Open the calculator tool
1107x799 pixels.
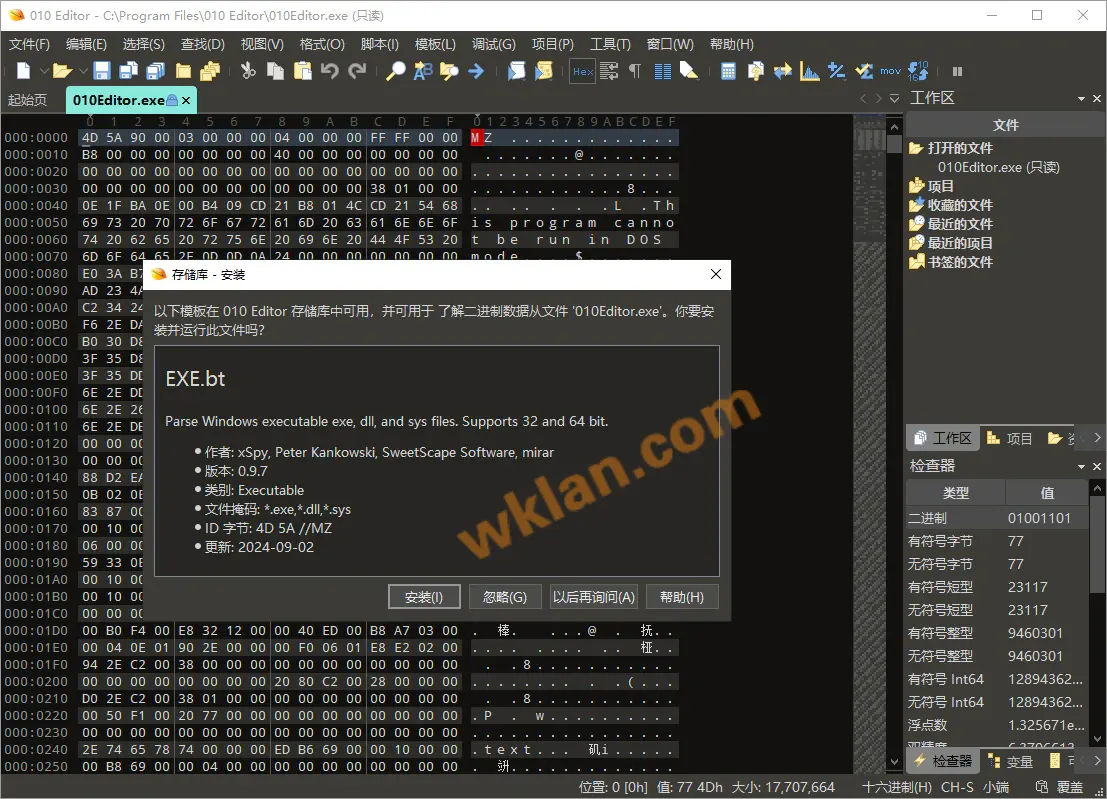728,71
